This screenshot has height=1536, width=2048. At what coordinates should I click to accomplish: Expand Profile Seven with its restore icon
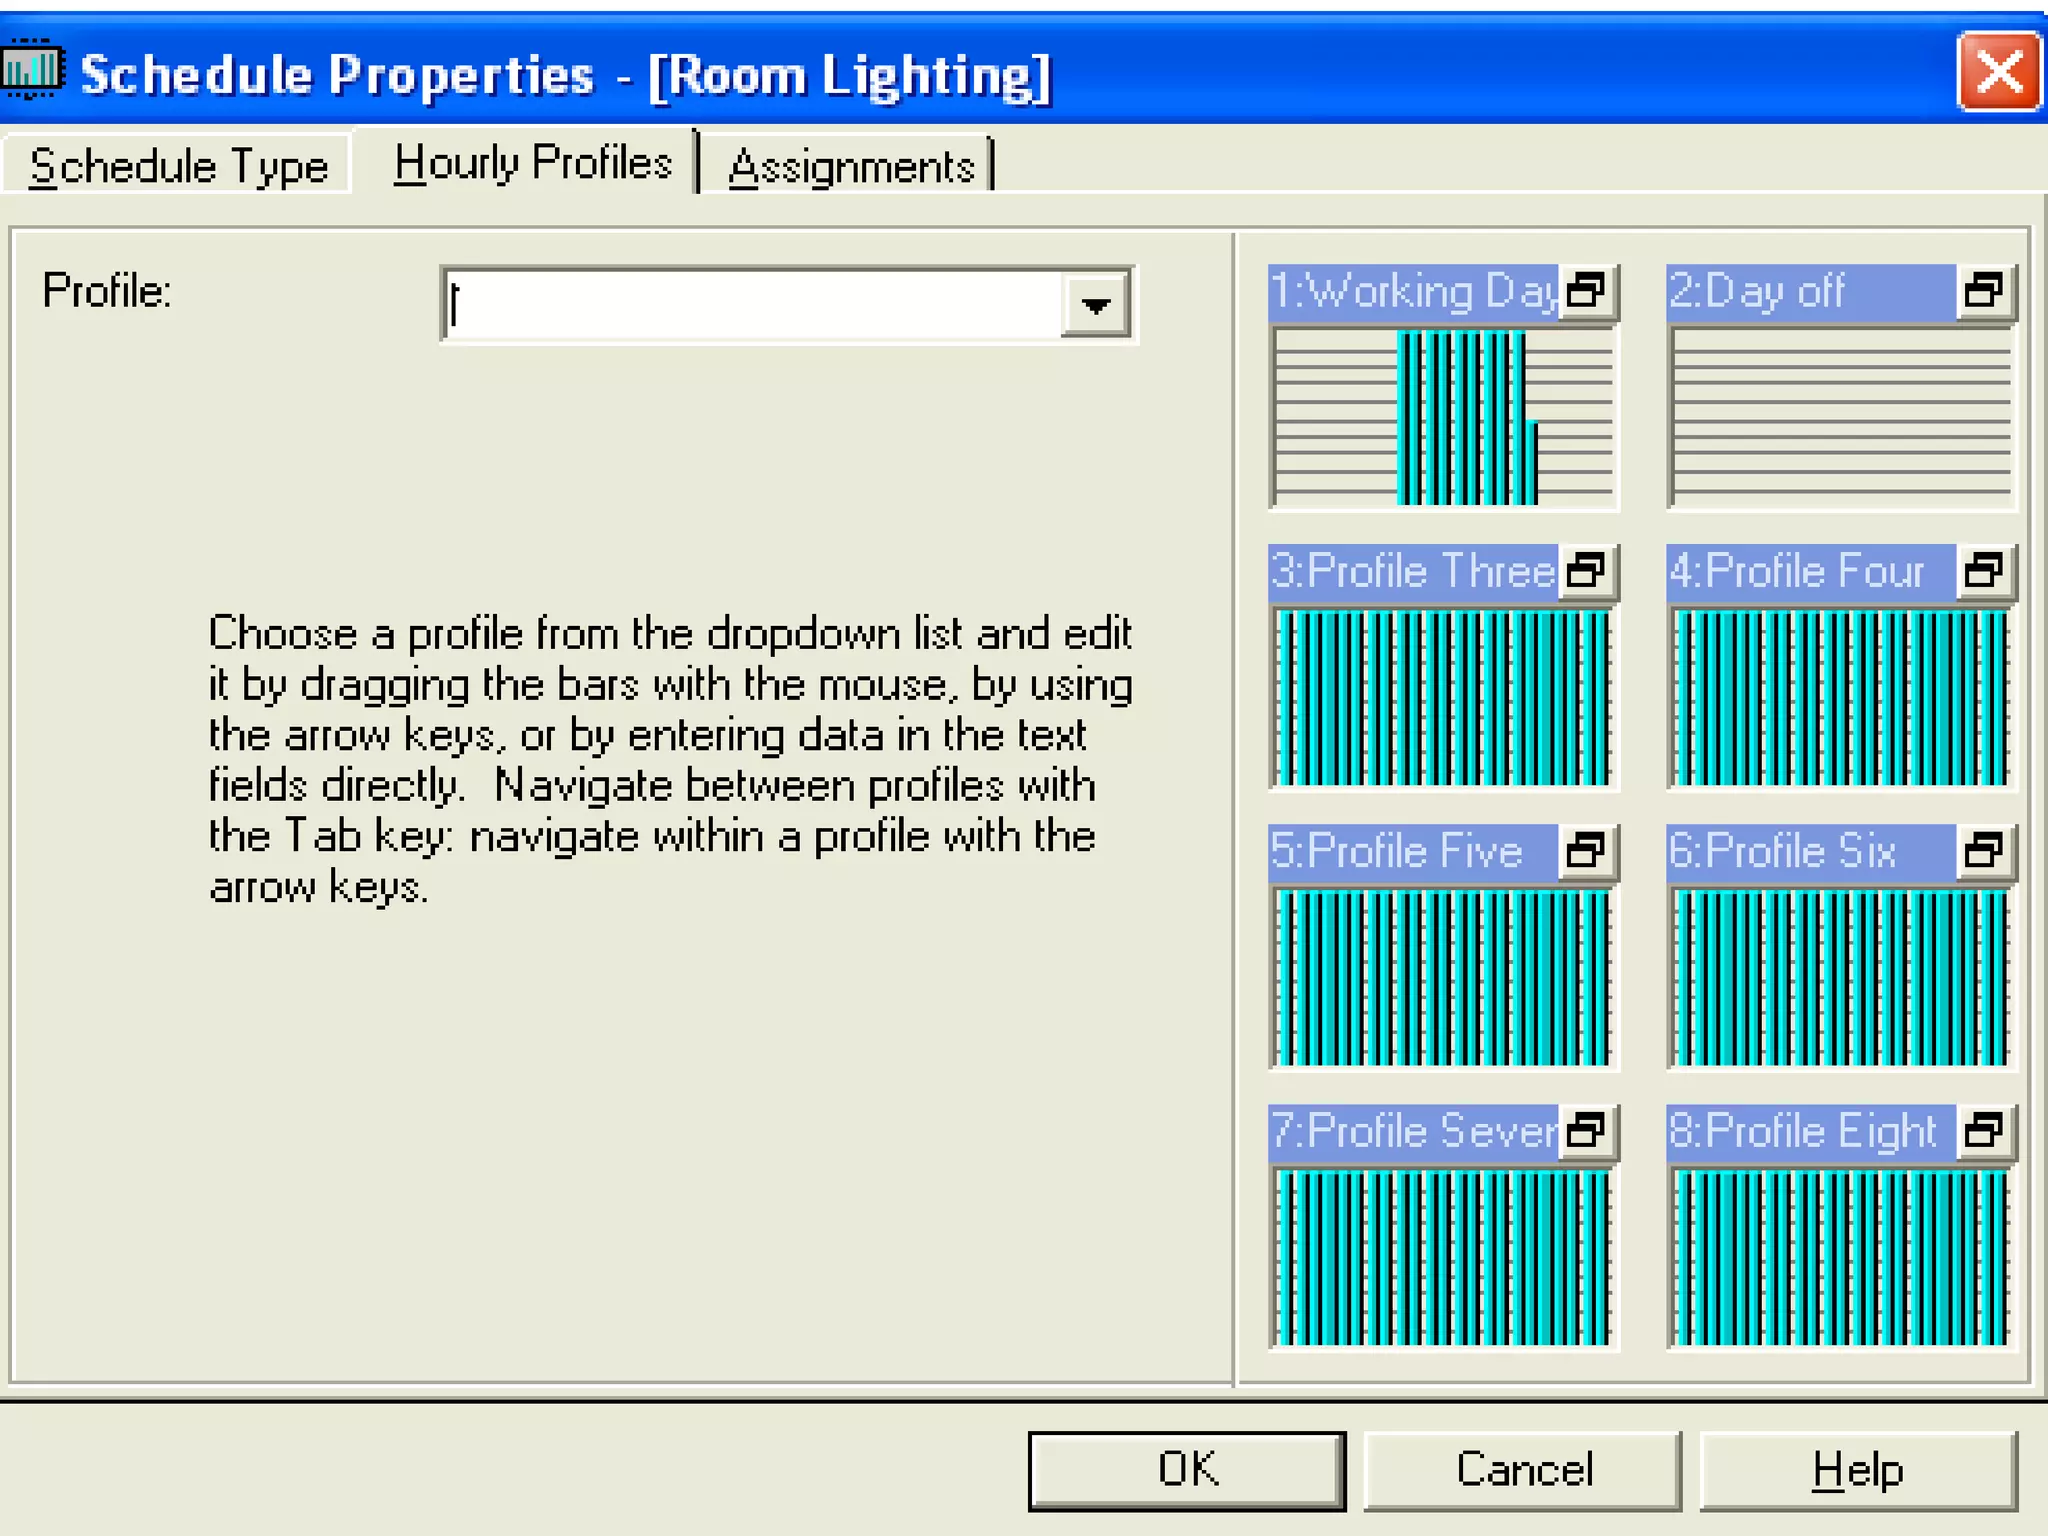pos(1586,1131)
